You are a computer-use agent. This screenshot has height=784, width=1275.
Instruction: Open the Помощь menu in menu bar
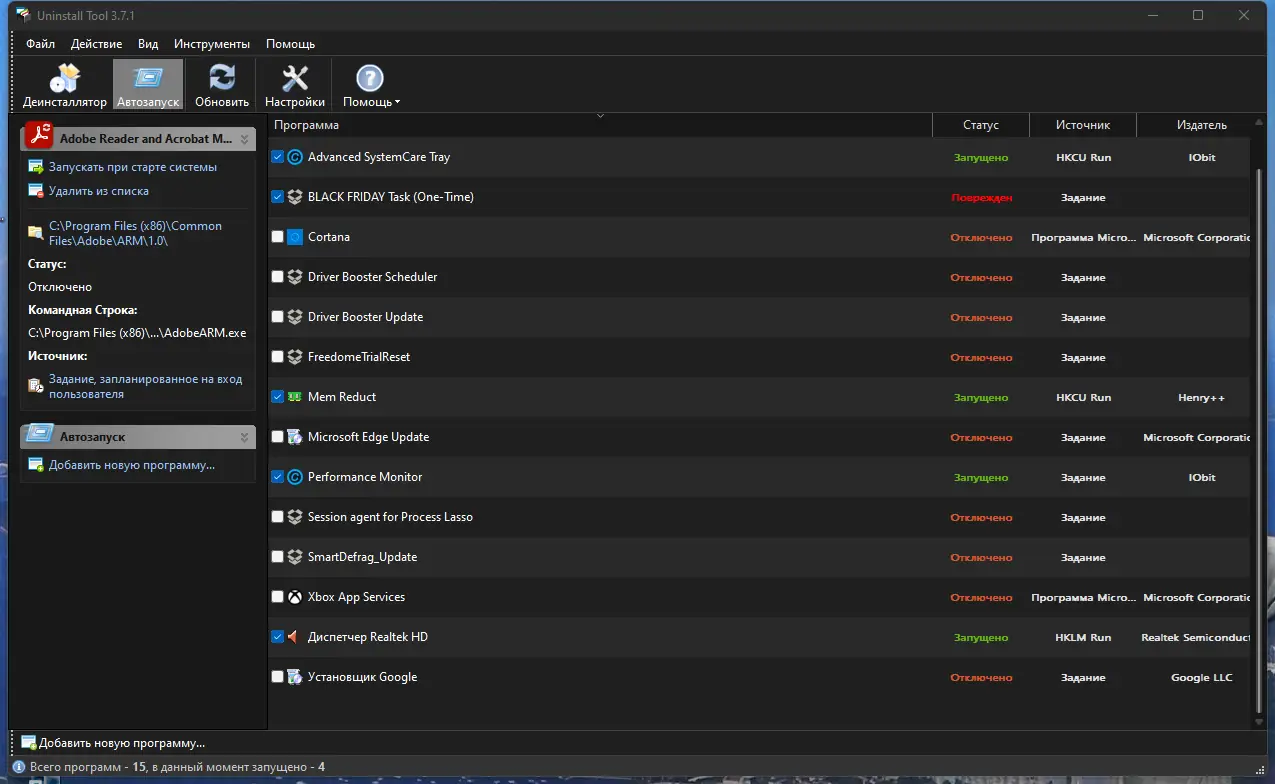pyautogui.click(x=290, y=44)
